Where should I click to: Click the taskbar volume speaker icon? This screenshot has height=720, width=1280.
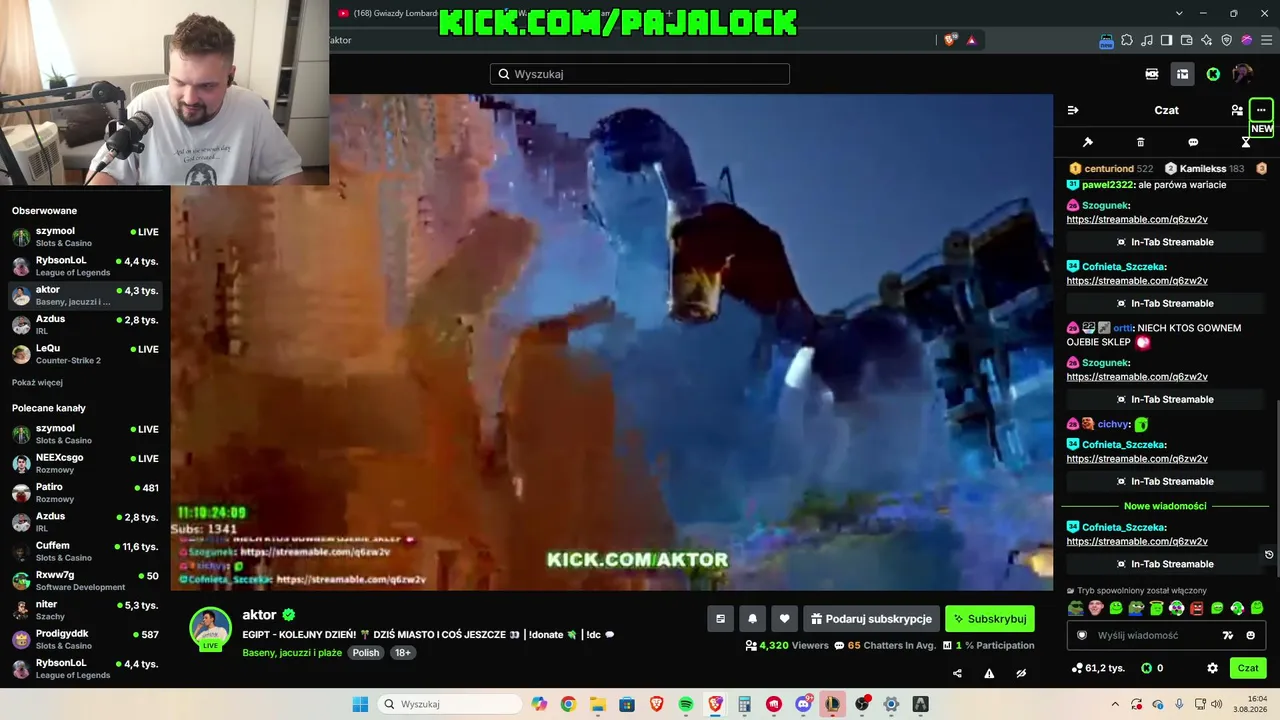click(1217, 704)
